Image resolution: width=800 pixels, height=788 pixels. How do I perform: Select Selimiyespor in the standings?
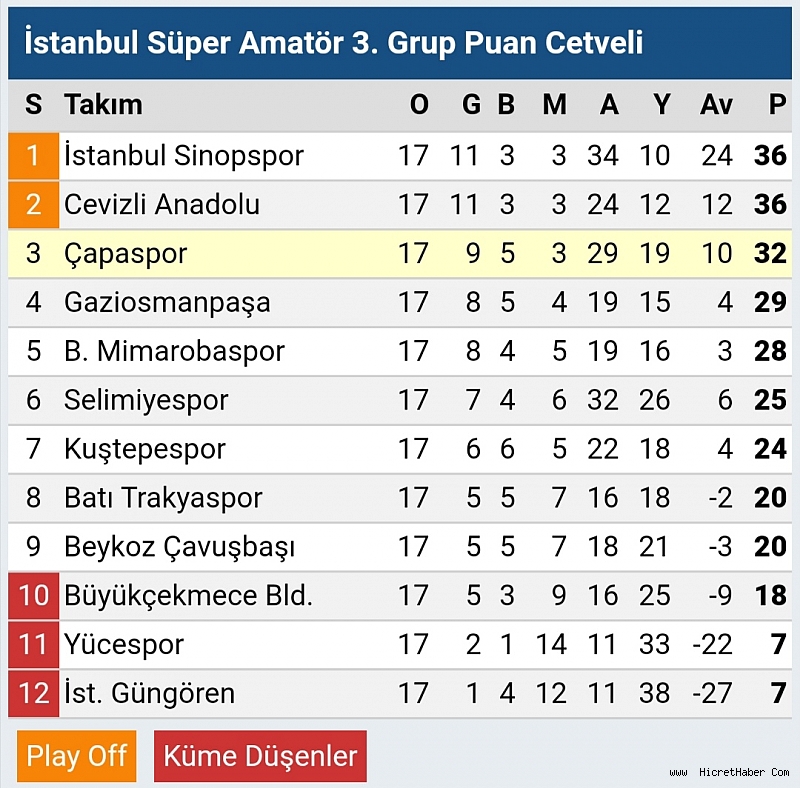click(146, 400)
